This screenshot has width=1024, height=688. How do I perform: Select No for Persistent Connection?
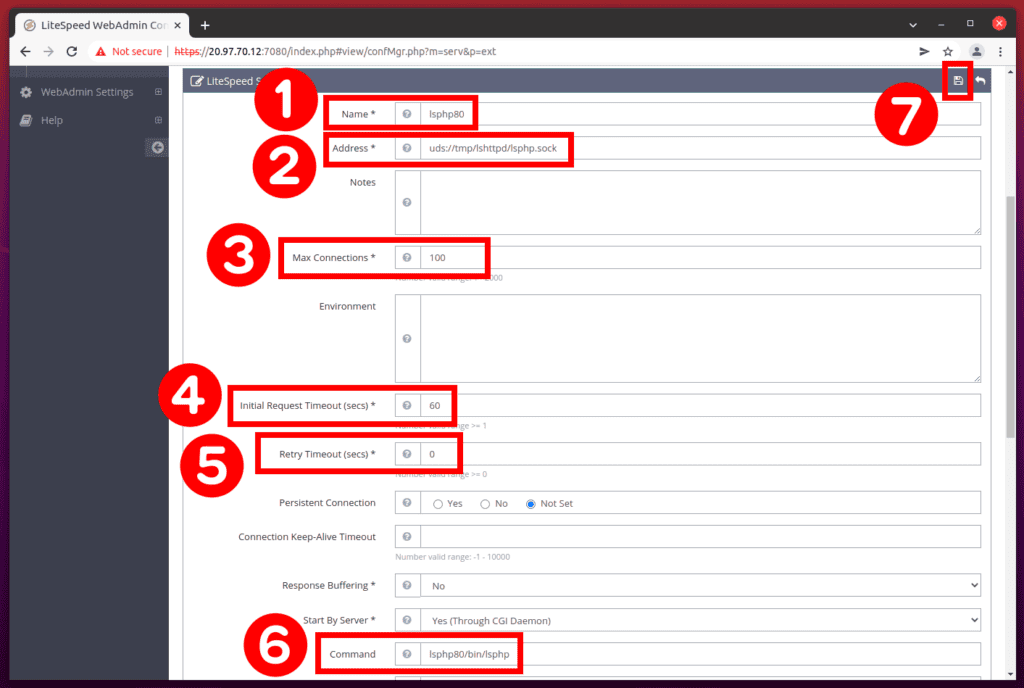click(485, 504)
